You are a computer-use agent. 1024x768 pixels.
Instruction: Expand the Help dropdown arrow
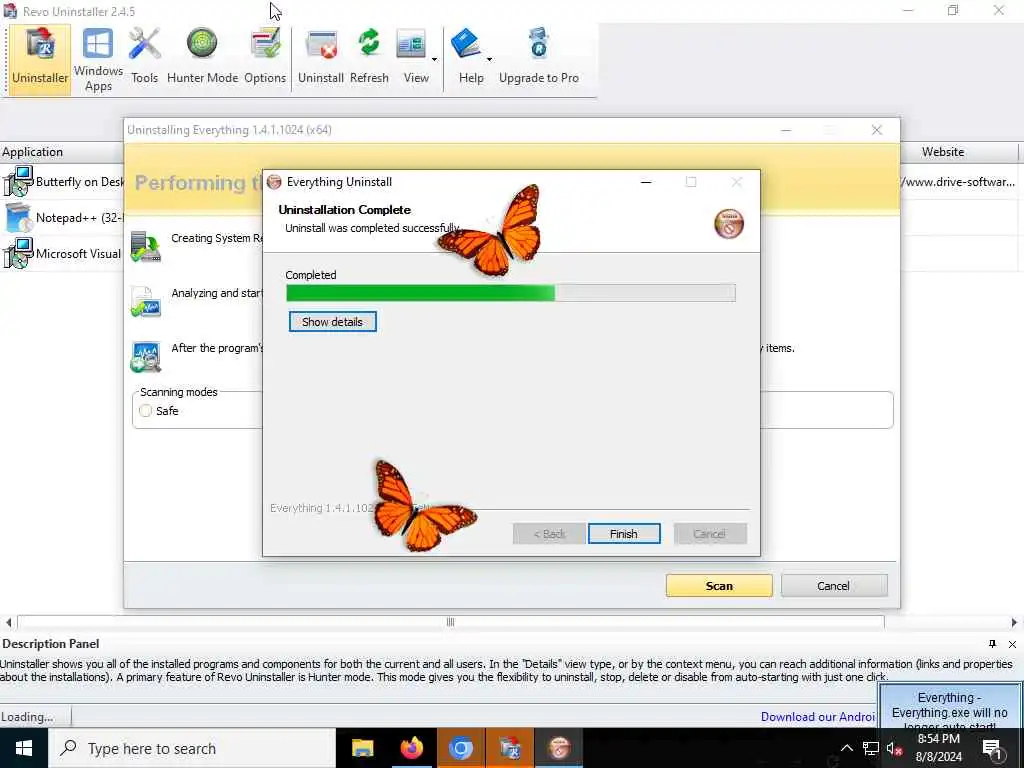[489, 59]
